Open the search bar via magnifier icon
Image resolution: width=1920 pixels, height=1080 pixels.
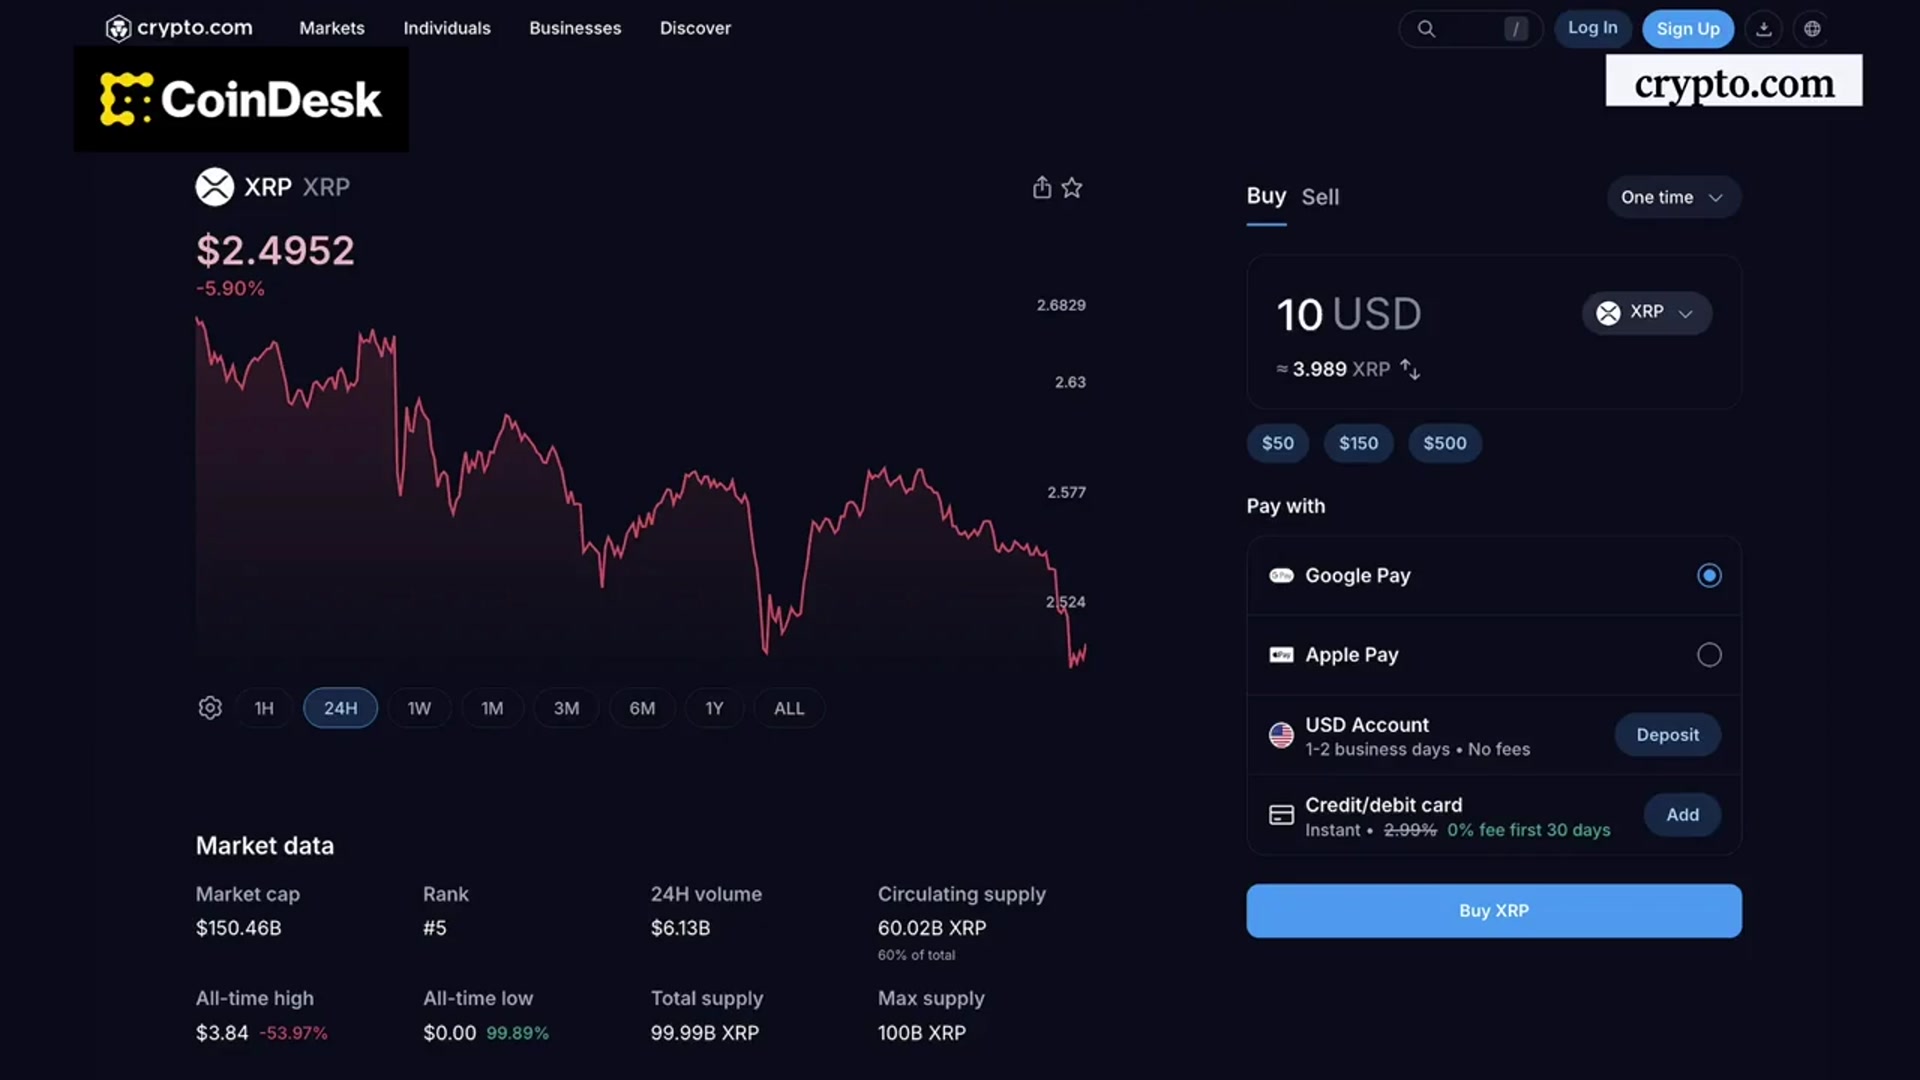pyautogui.click(x=1427, y=28)
